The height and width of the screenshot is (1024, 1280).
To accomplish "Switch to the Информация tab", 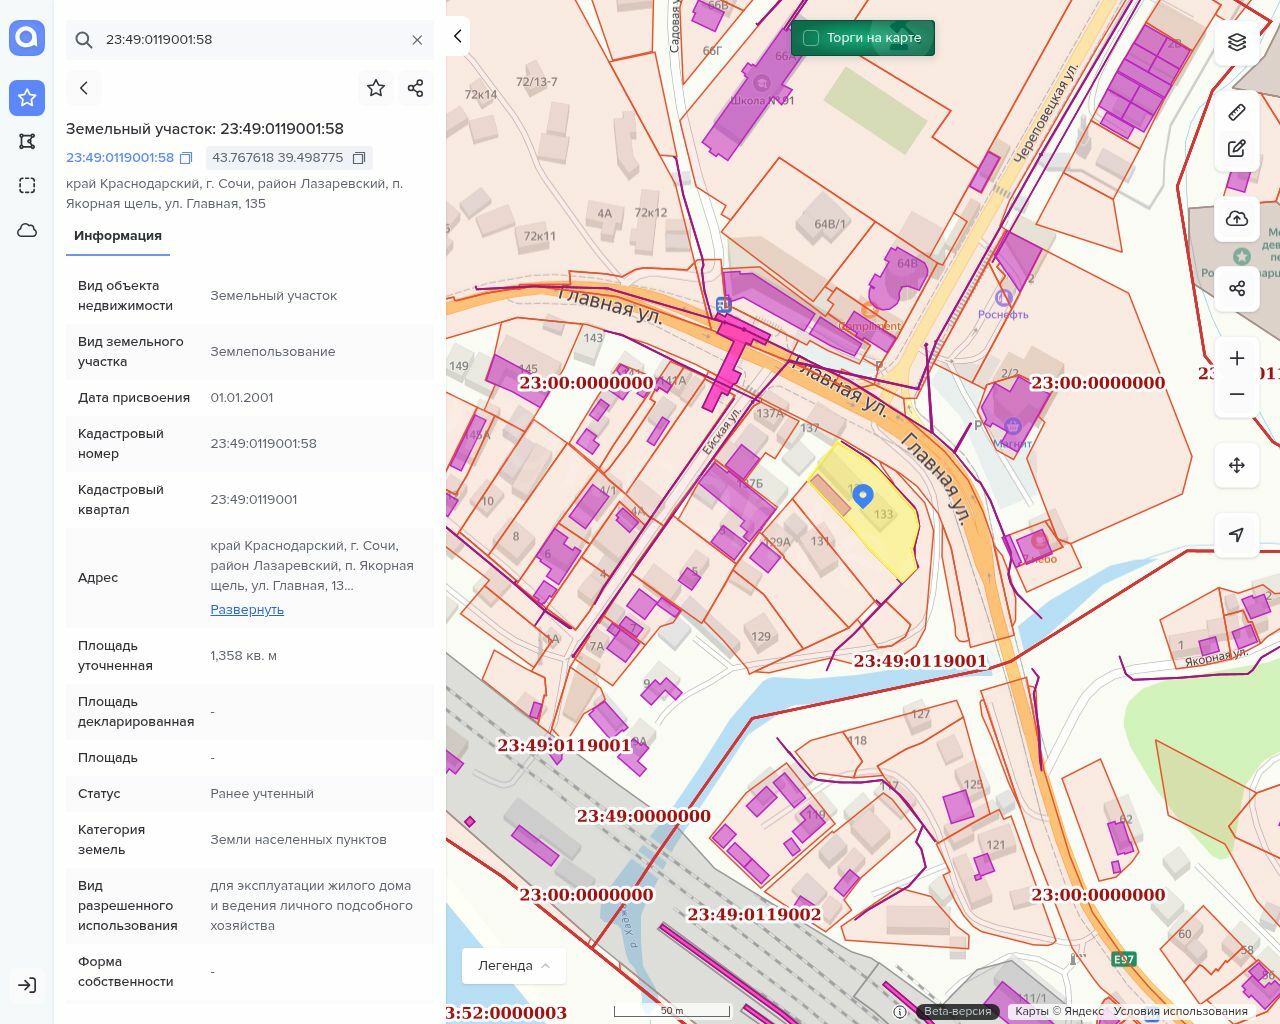I will pos(118,236).
